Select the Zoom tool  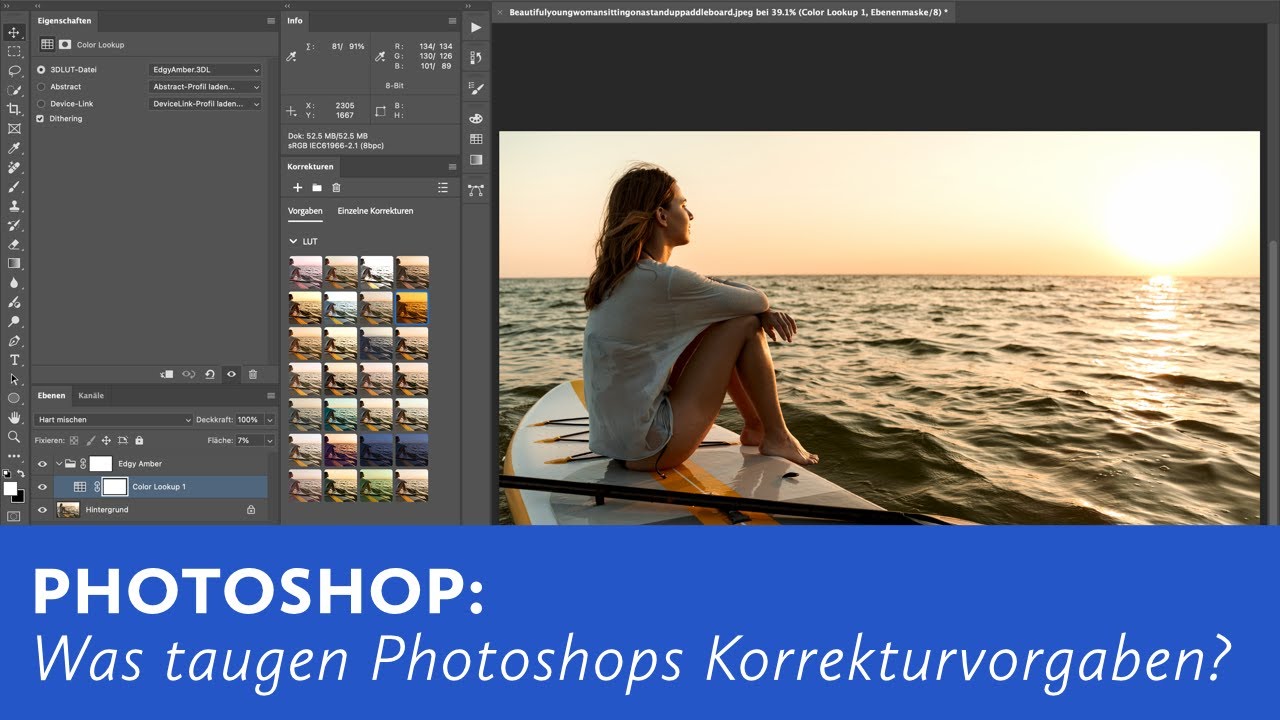coord(14,436)
